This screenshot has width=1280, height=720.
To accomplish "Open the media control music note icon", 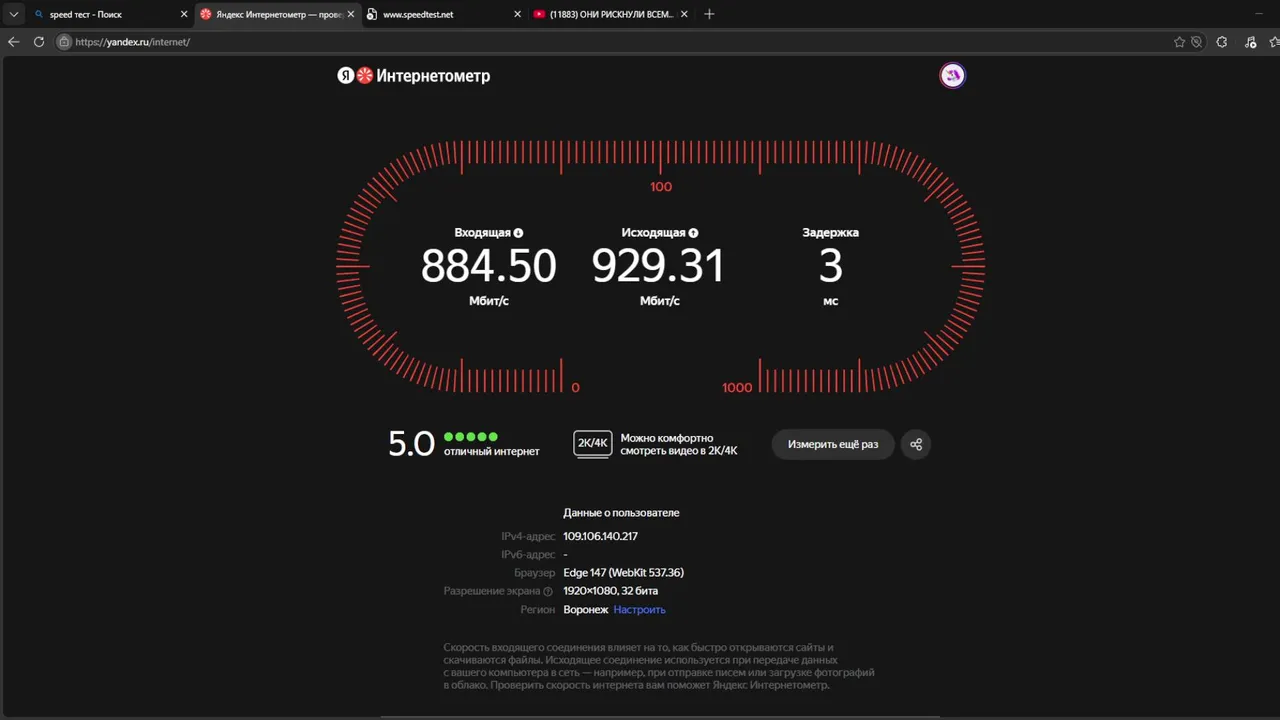I will click(1250, 42).
